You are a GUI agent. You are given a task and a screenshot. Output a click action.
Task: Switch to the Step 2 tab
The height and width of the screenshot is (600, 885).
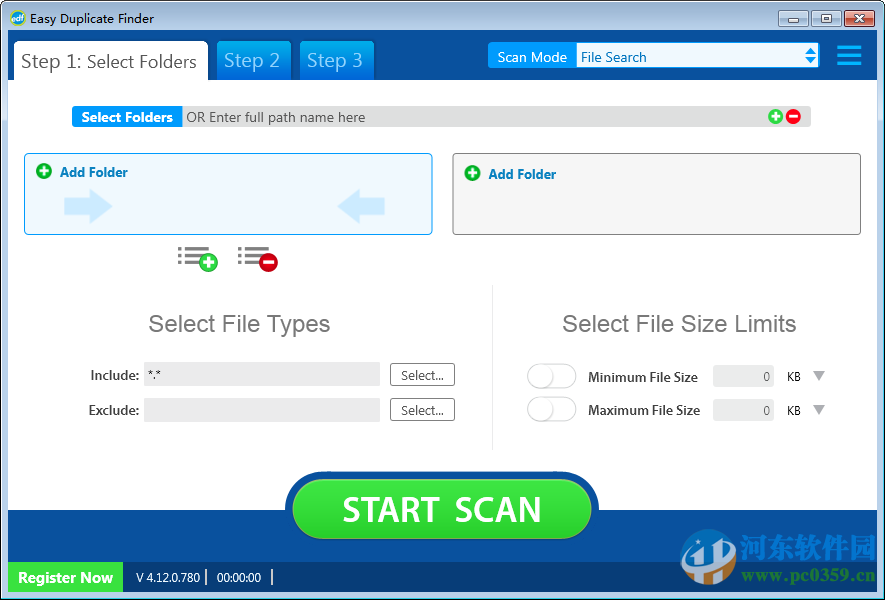(253, 60)
